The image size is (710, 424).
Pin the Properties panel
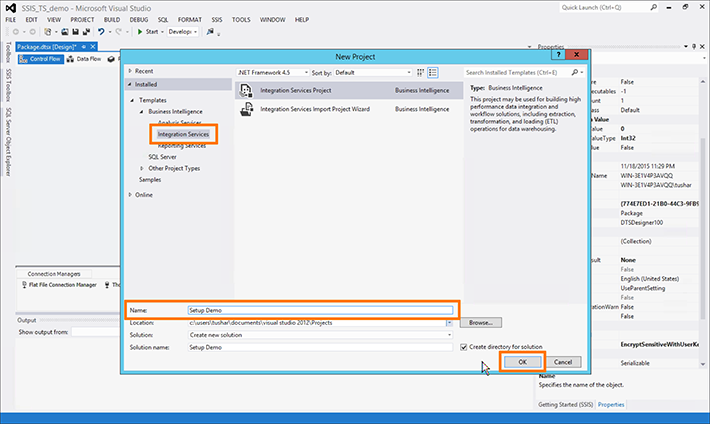(694, 46)
